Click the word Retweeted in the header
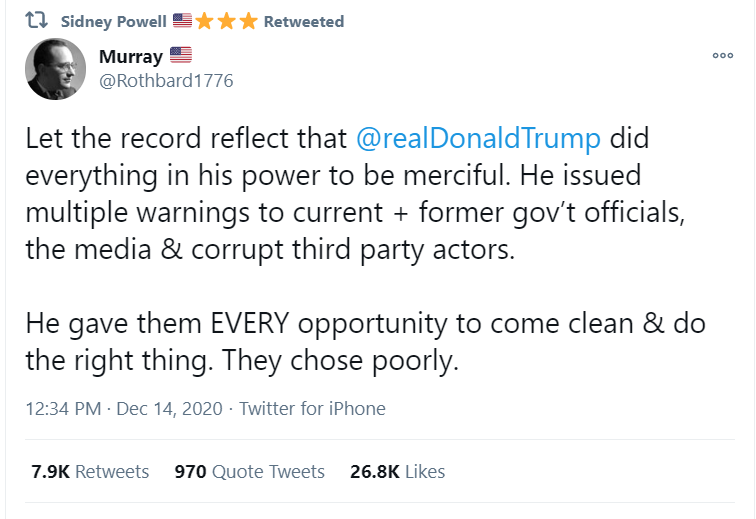Screen dimensions: 756x519 (303, 21)
